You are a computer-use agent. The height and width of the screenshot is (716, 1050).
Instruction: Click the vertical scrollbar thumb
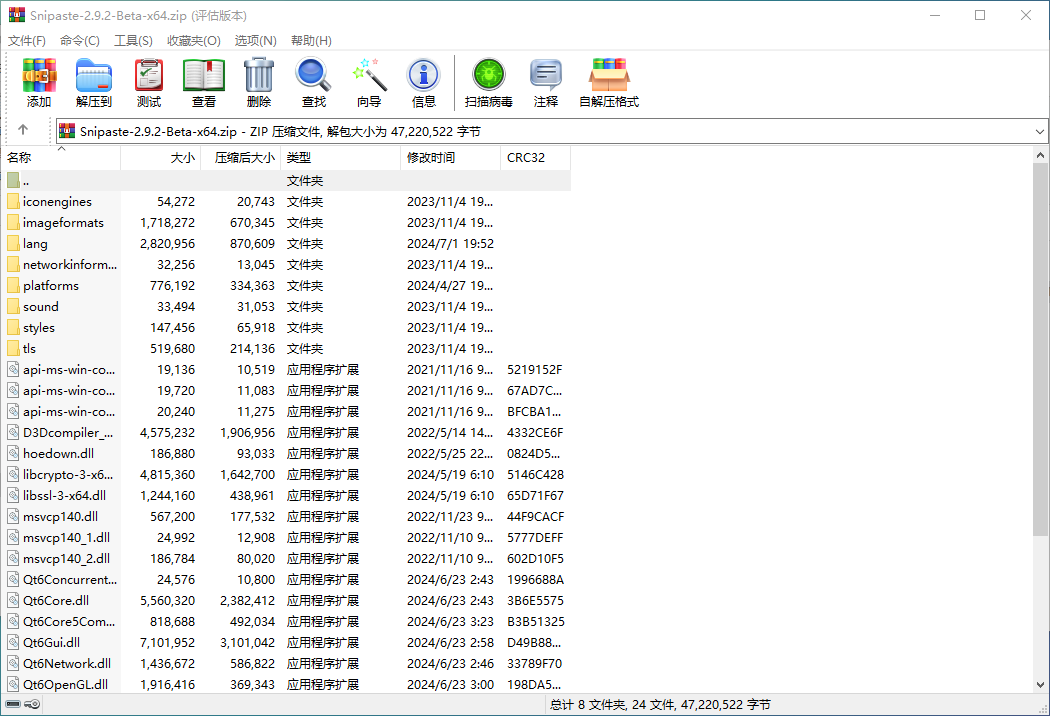[x=1040, y=350]
